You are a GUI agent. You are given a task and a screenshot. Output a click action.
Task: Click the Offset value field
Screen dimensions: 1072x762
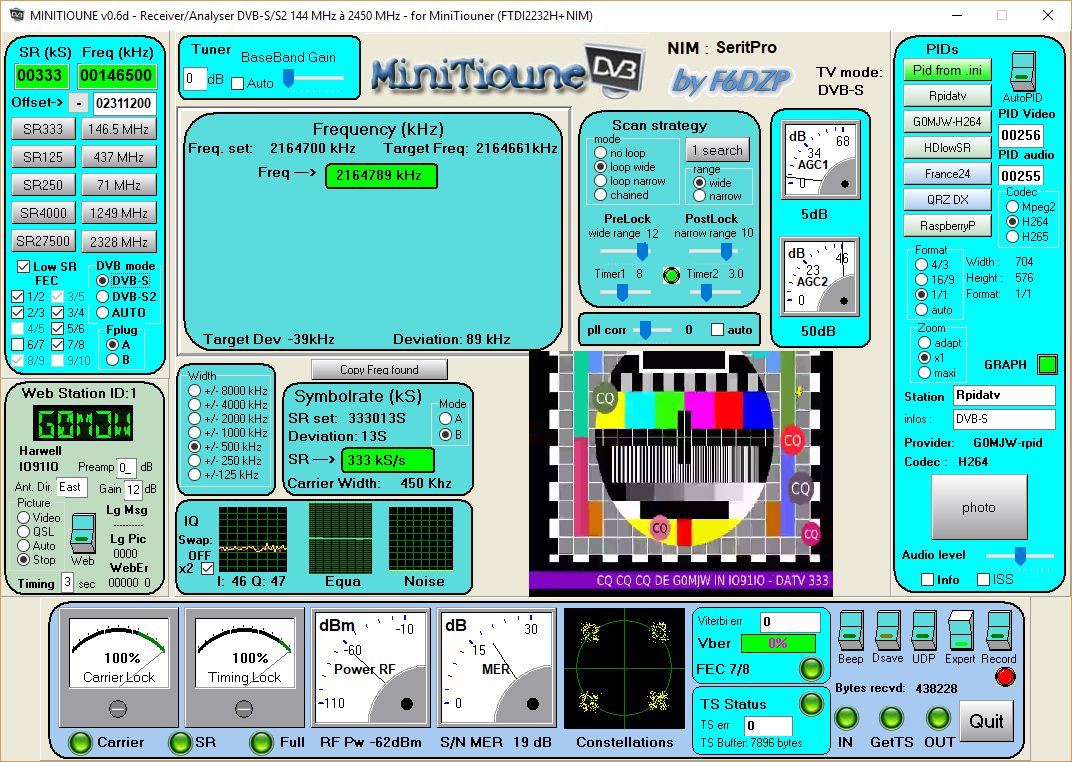pyautogui.click(x=124, y=103)
